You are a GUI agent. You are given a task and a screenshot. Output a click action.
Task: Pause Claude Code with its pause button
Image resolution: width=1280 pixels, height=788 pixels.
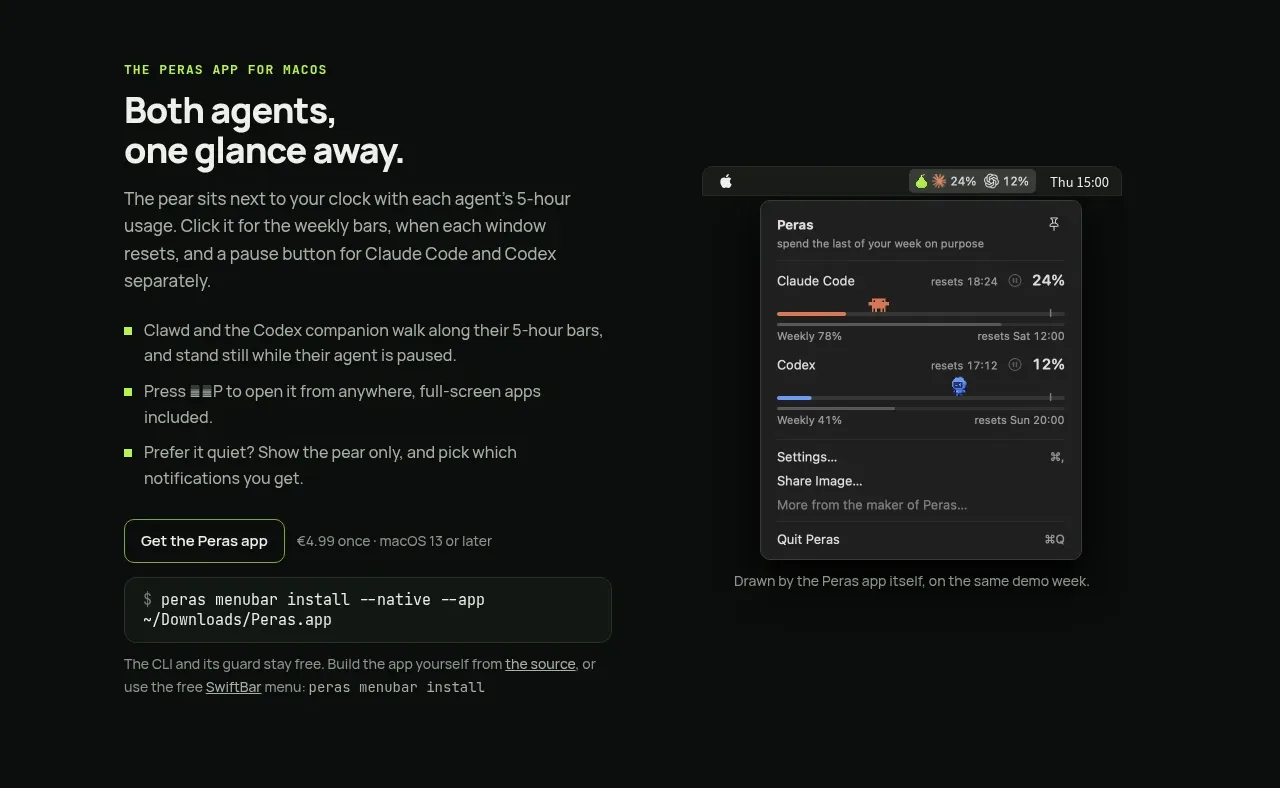point(1015,281)
